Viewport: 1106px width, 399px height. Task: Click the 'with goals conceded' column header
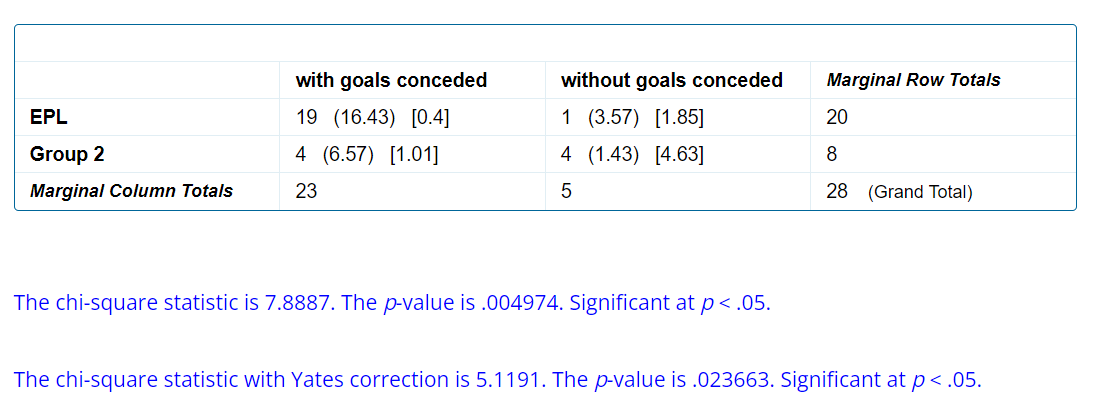pyautogui.click(x=391, y=80)
